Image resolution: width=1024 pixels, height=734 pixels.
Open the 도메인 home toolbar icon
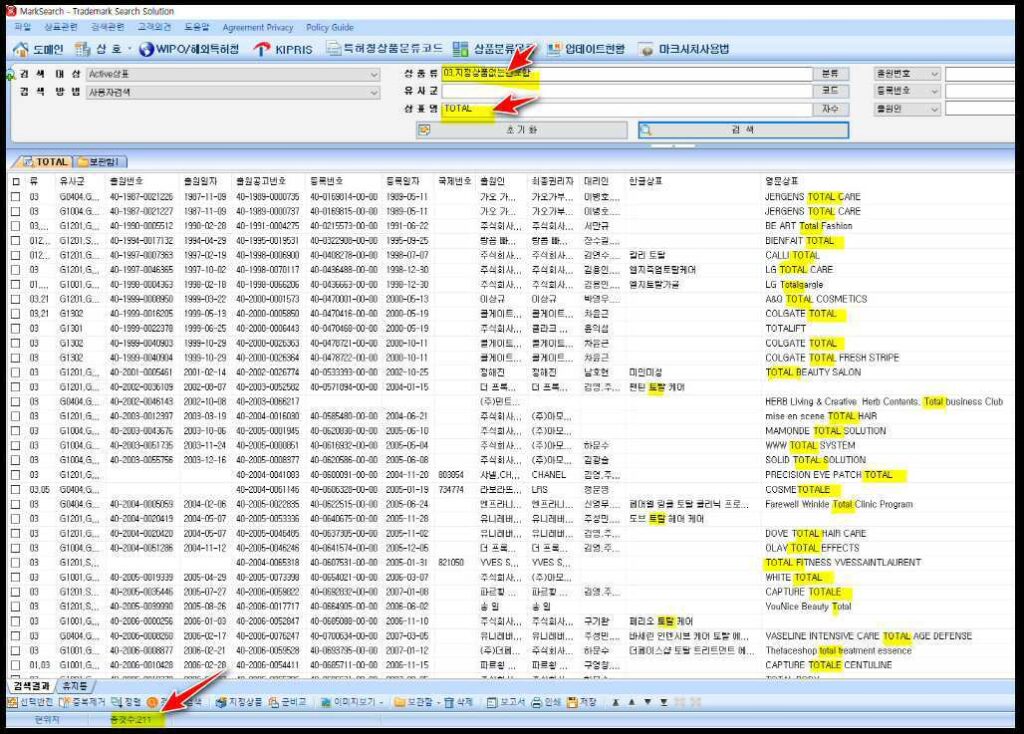click(22, 49)
